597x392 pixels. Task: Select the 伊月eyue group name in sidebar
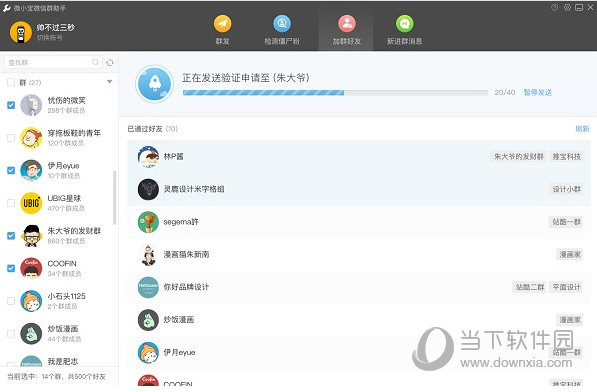point(63,166)
